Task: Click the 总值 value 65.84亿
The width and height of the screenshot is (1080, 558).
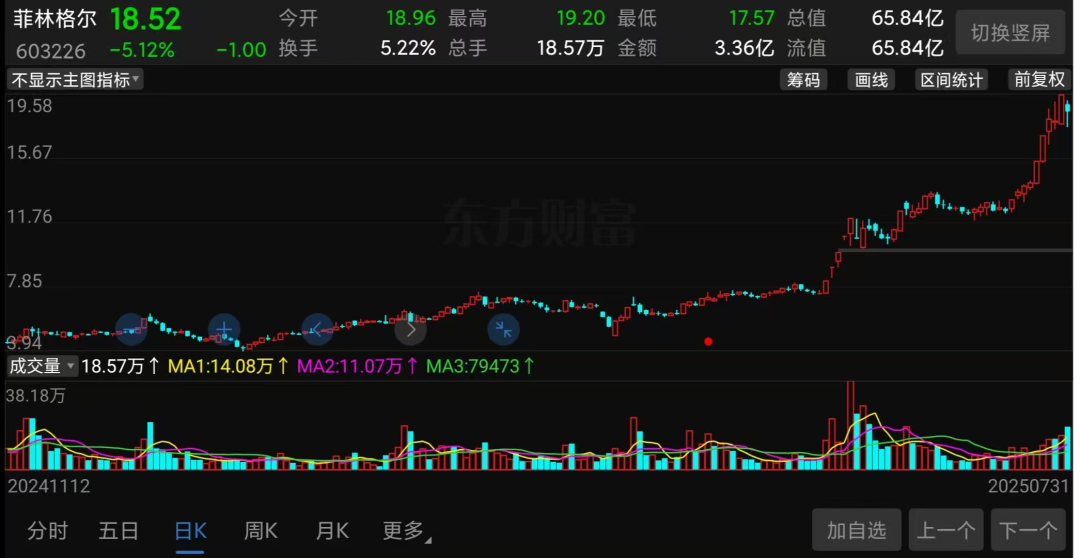Action: point(908,18)
